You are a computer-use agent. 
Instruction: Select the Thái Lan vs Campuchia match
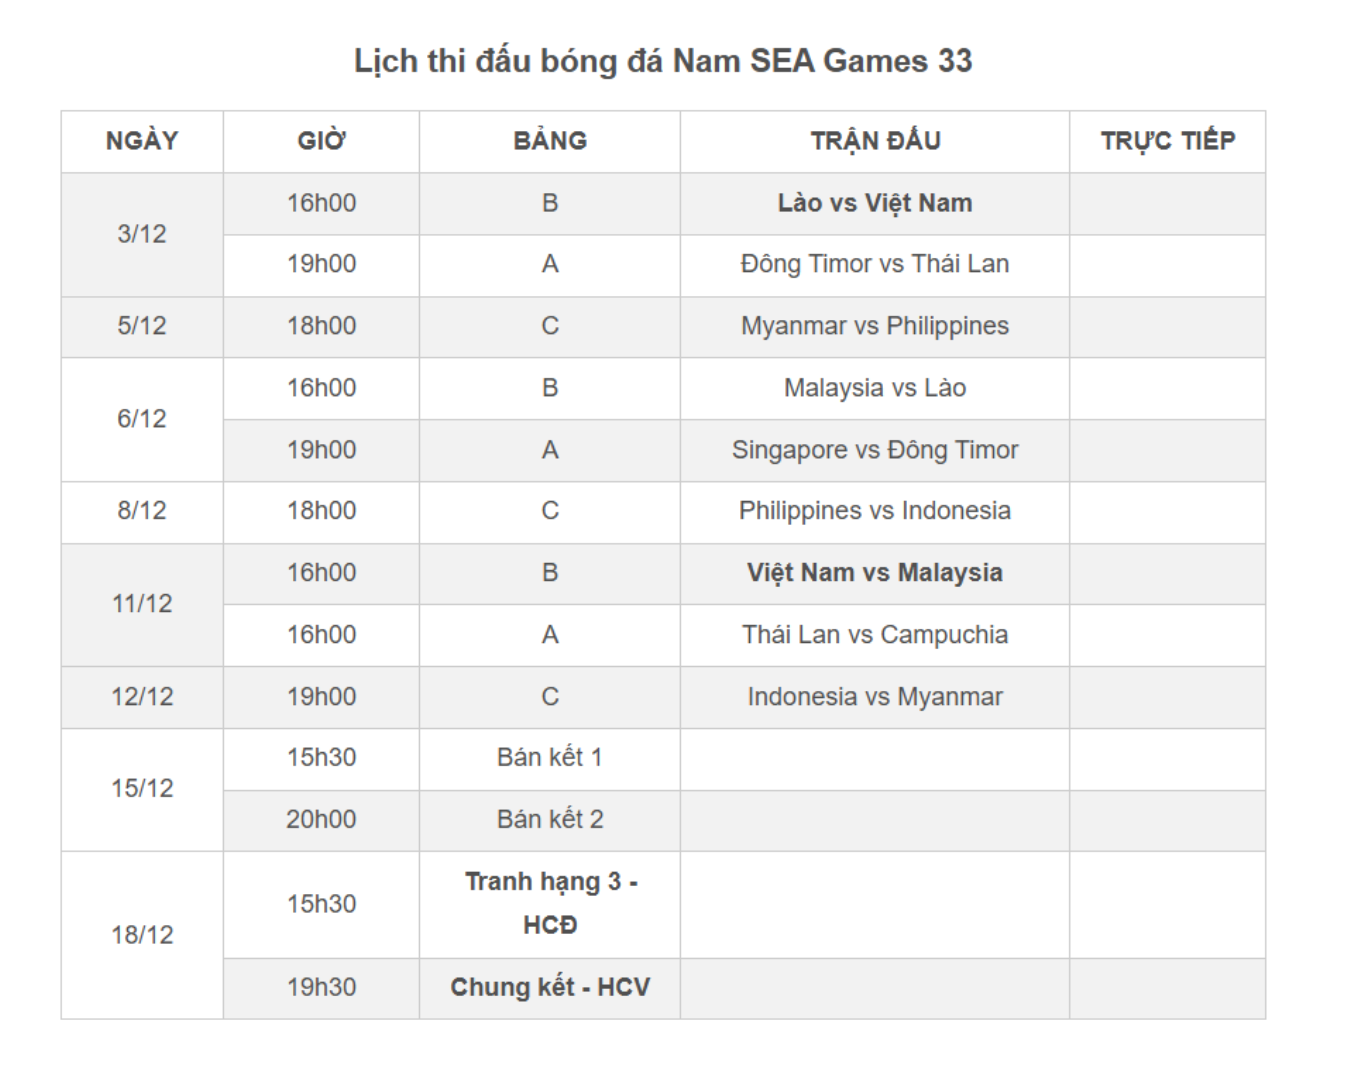click(x=875, y=635)
